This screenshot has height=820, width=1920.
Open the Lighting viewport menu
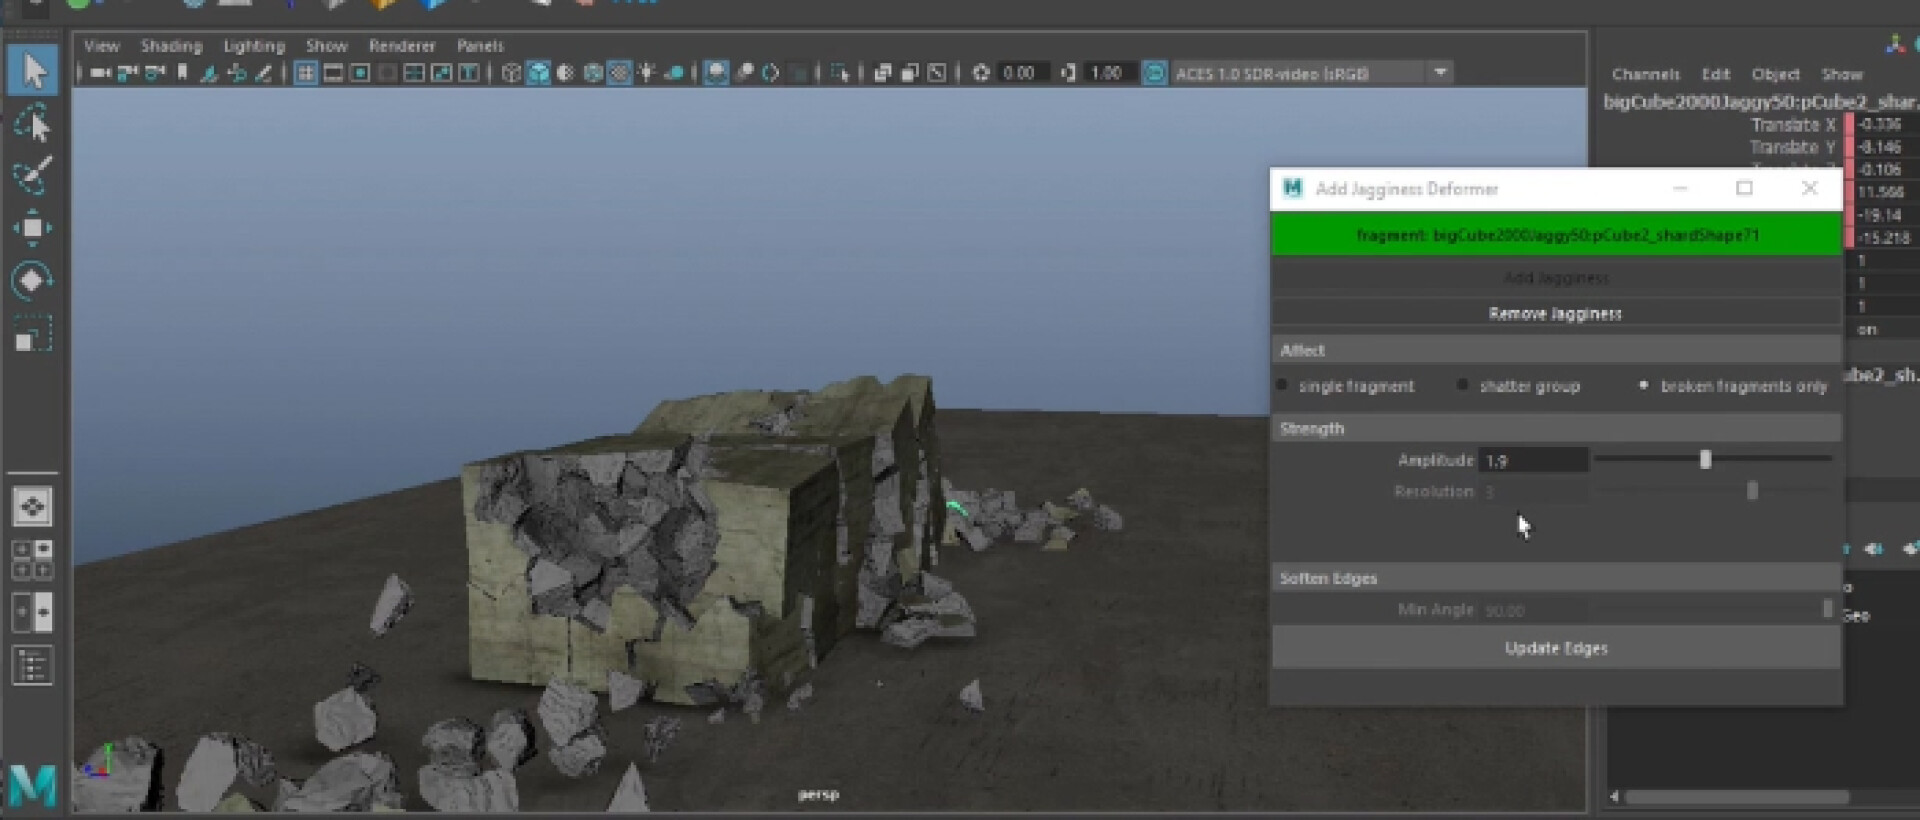(254, 46)
